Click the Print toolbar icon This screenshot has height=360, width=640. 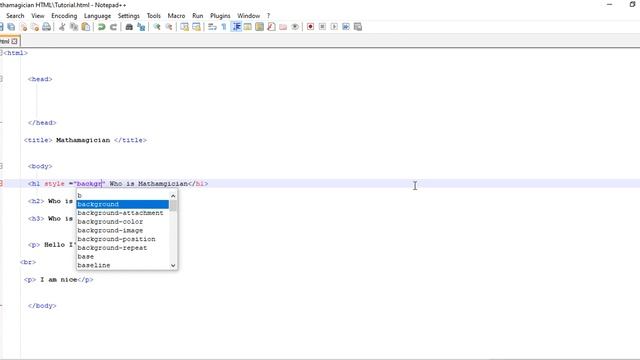click(47, 27)
